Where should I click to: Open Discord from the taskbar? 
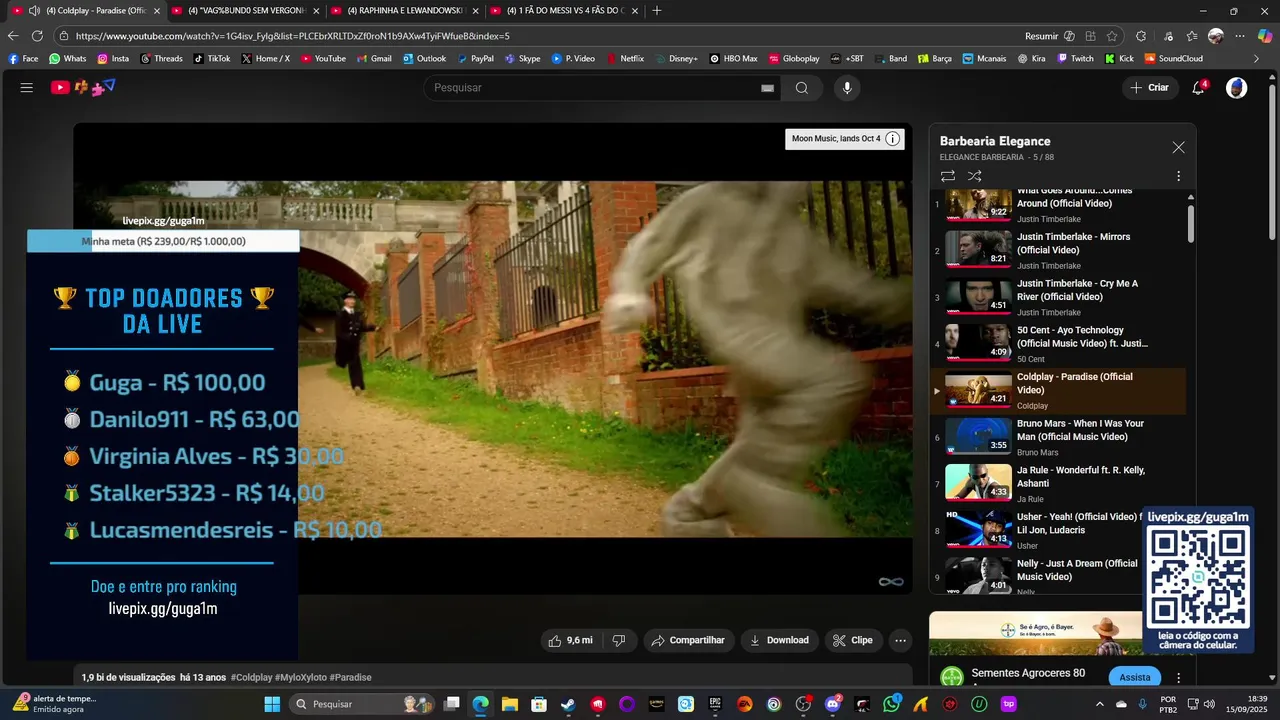pos(833,704)
